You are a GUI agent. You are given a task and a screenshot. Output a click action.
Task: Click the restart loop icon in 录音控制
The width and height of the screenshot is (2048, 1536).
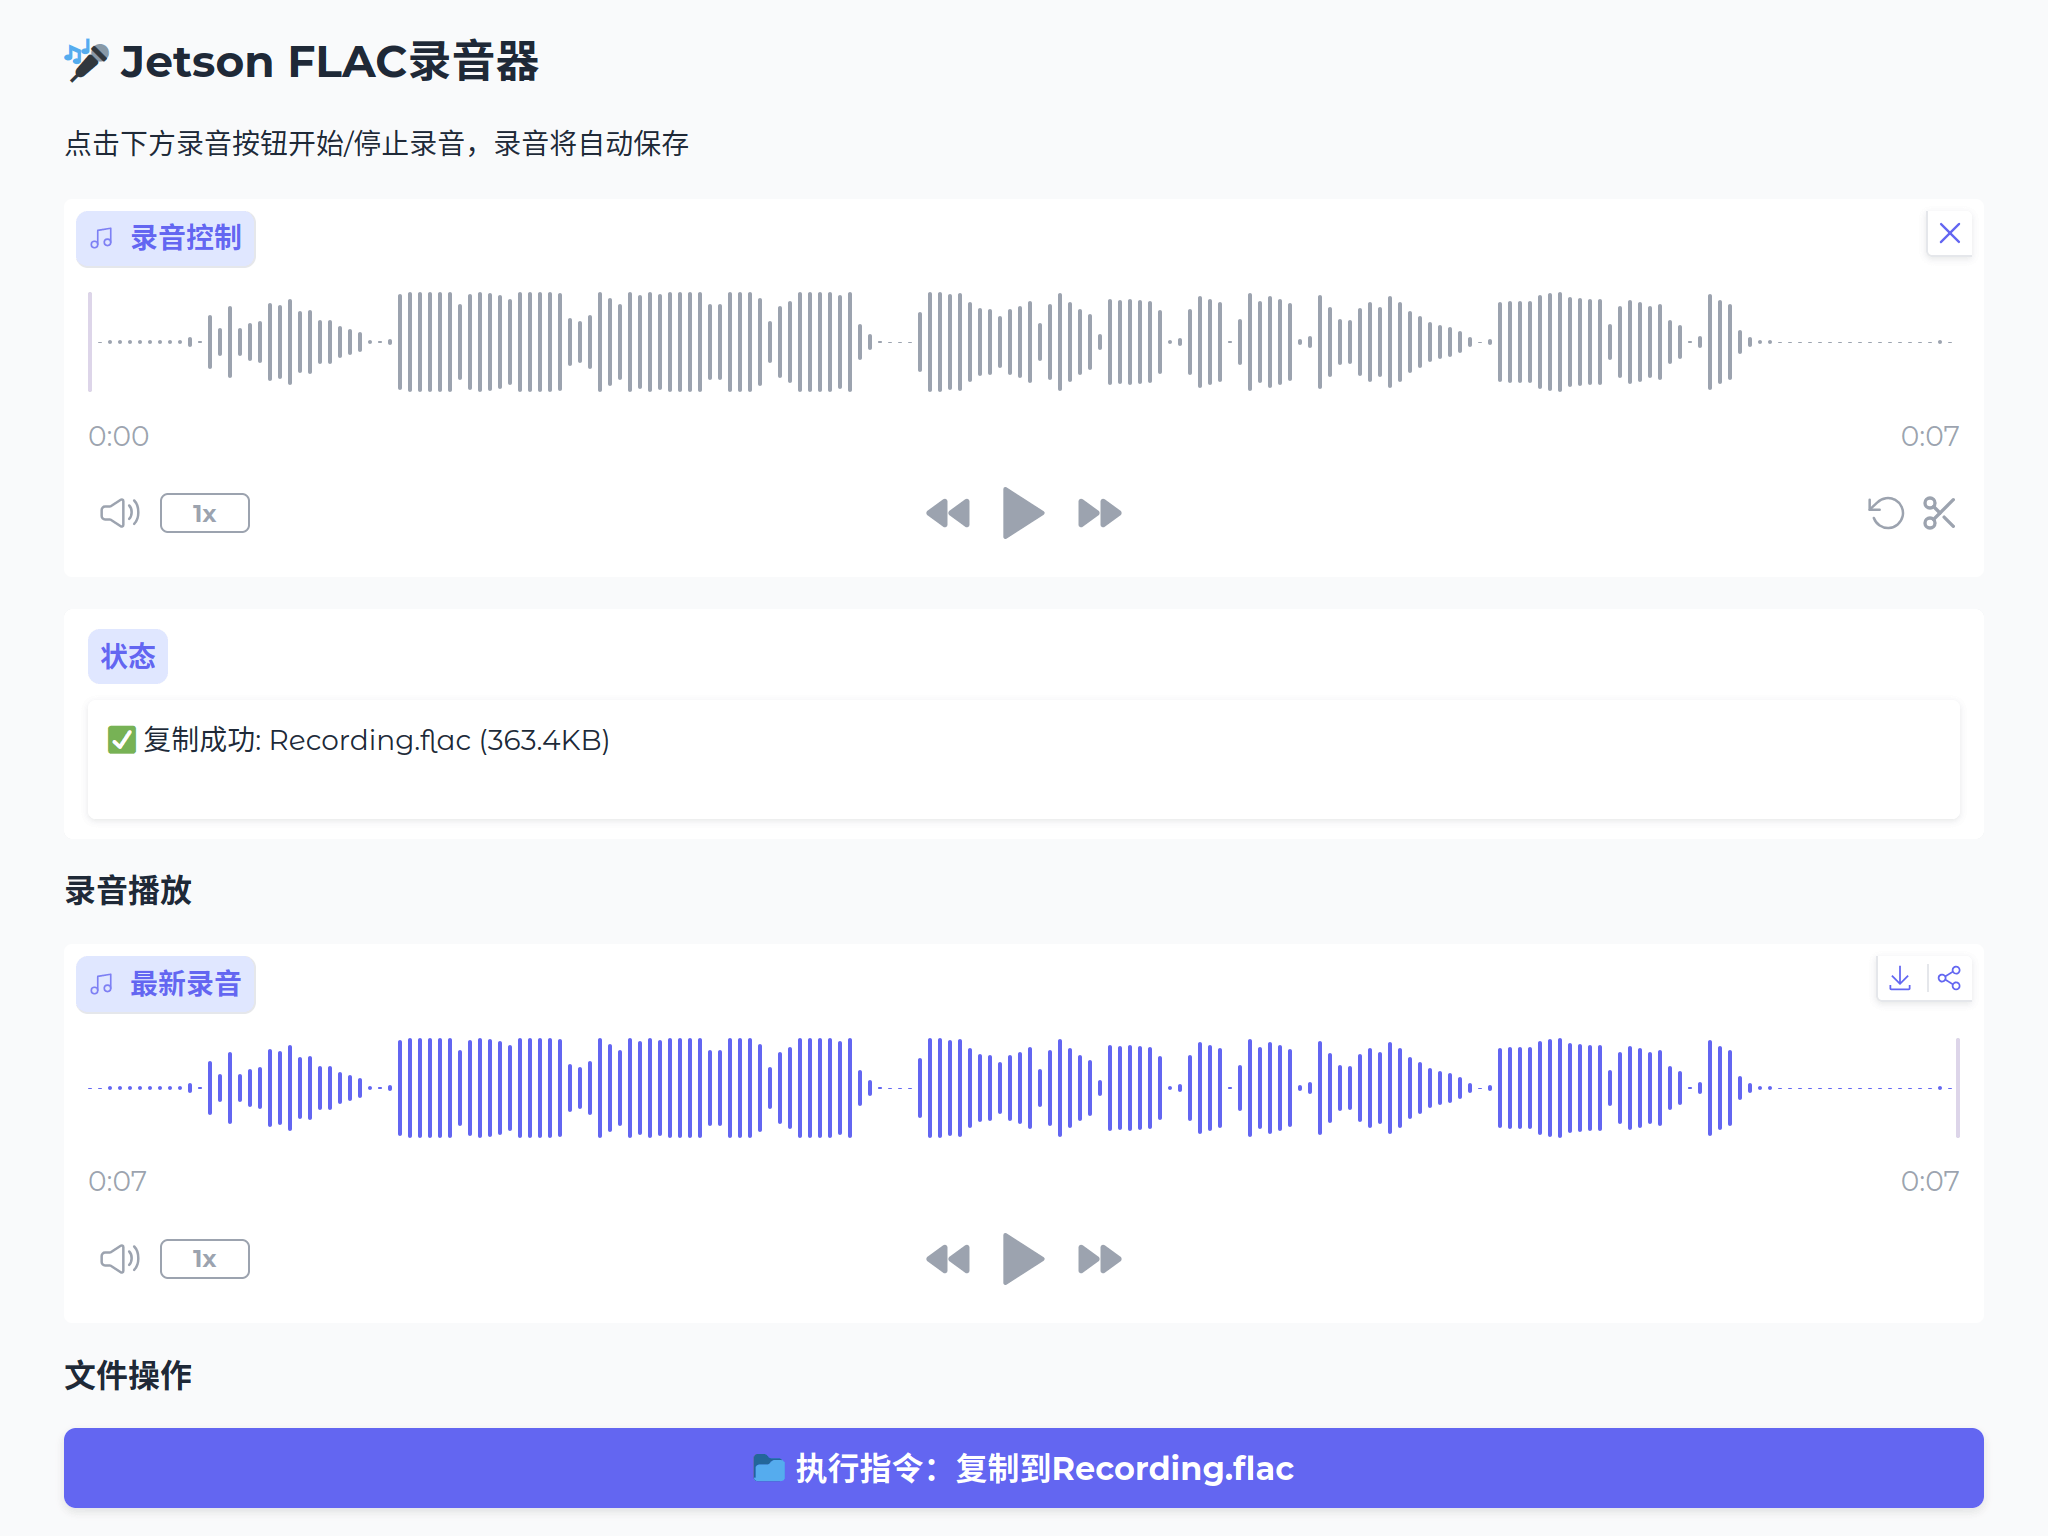(1886, 512)
